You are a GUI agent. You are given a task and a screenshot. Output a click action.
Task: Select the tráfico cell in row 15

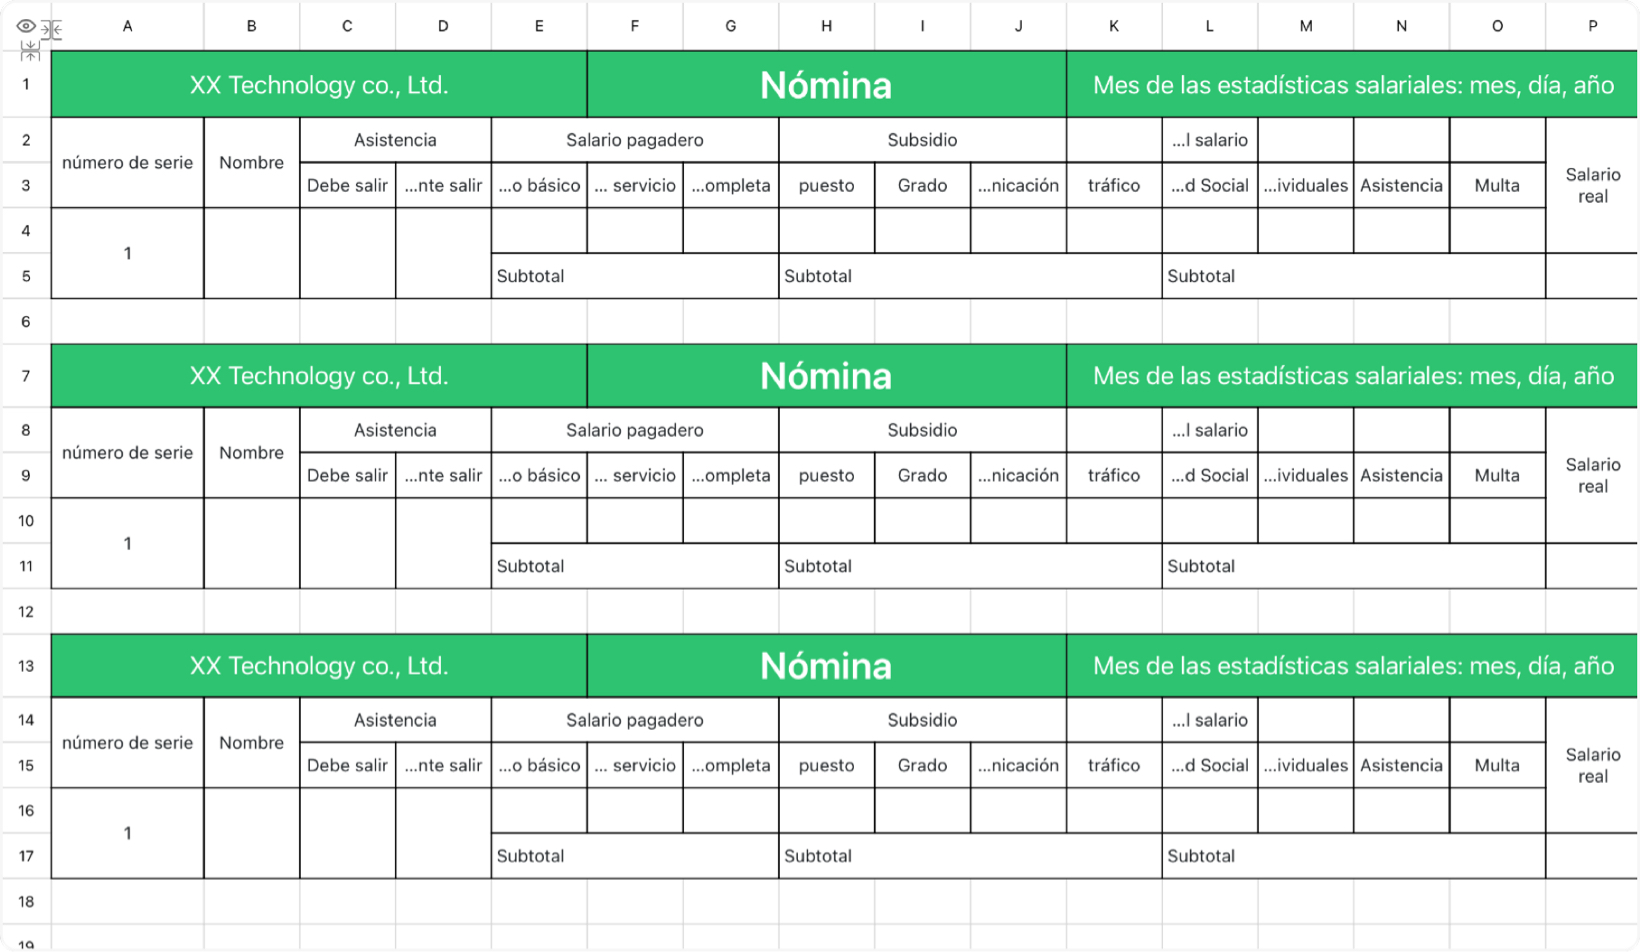tap(1114, 765)
